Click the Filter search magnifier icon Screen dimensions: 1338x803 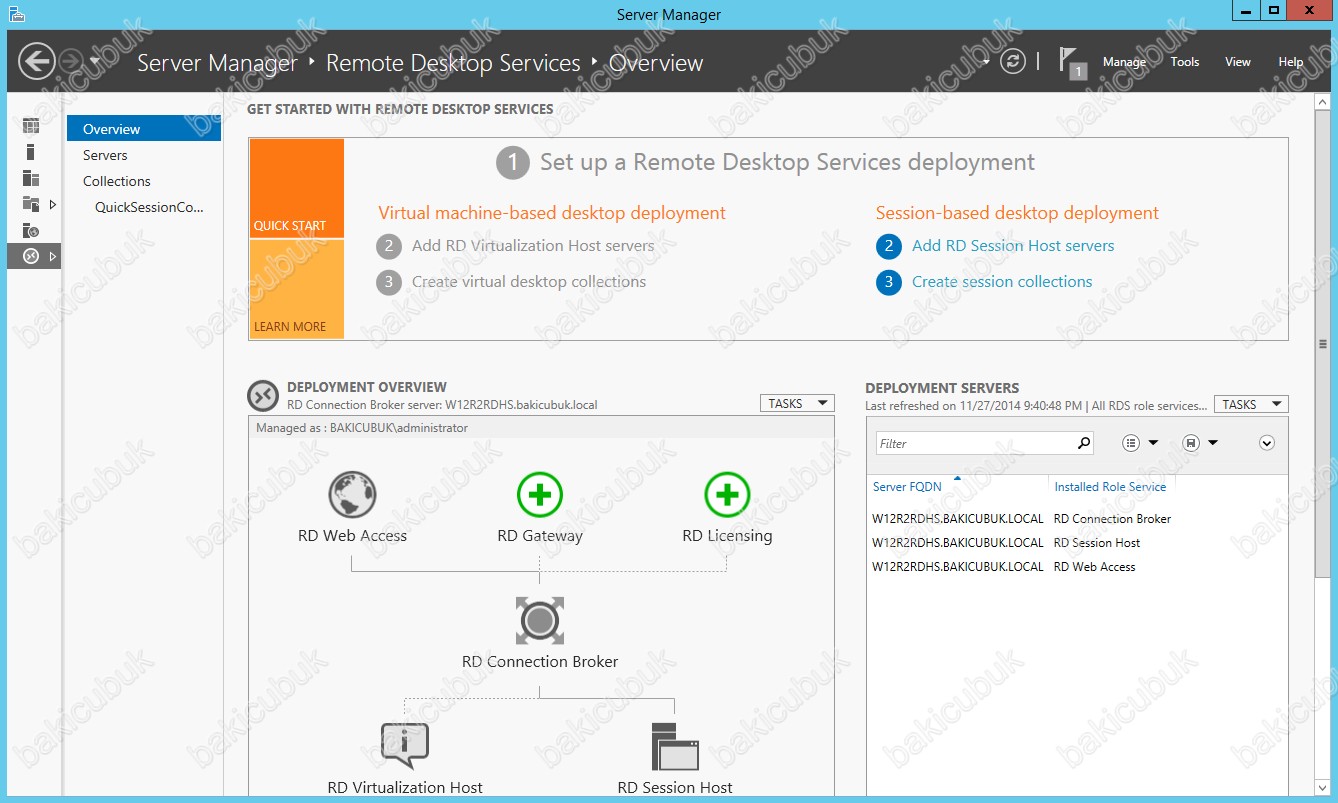[x=1083, y=443]
